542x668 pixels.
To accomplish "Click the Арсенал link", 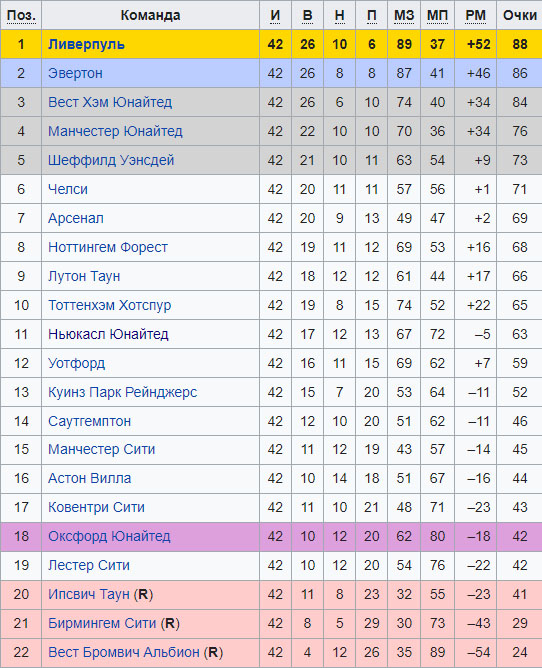I will click(75, 218).
